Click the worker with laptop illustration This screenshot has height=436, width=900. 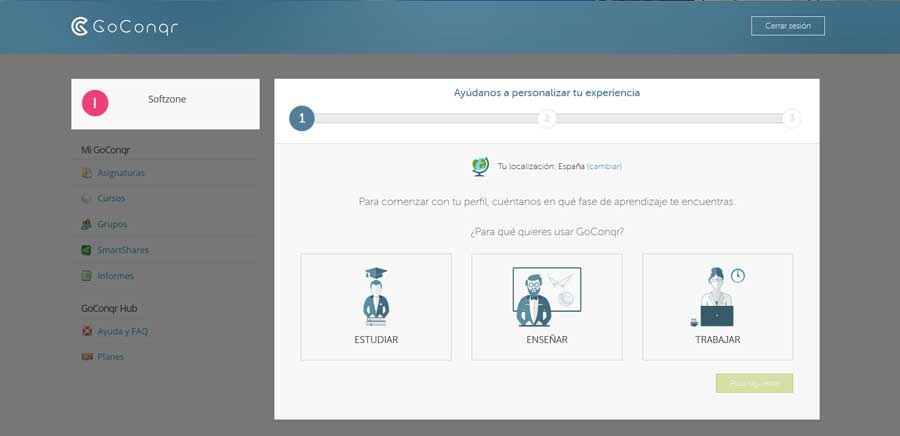tap(717, 297)
